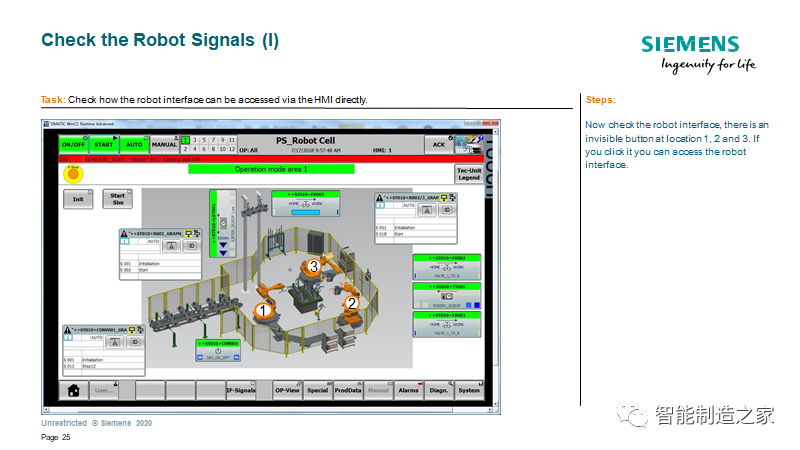
Task: Select area number 2 in number grid
Action: pyautogui.click(x=186, y=149)
